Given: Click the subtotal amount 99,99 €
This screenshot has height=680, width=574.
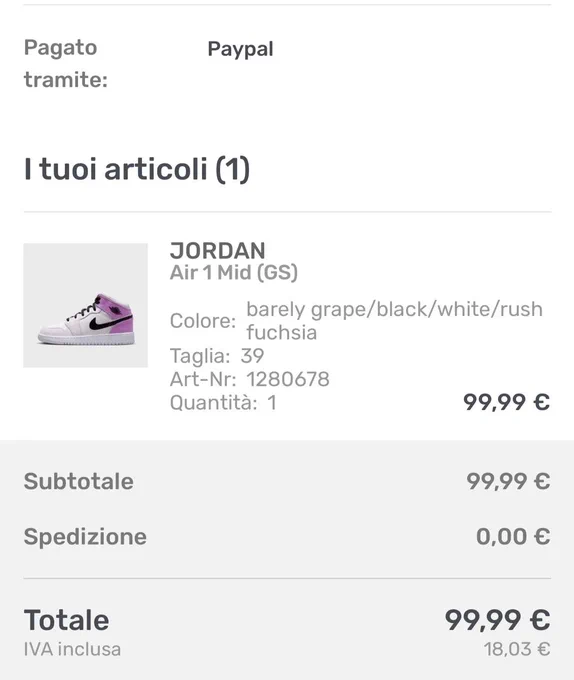Looking at the screenshot, I should pyautogui.click(x=508, y=481).
